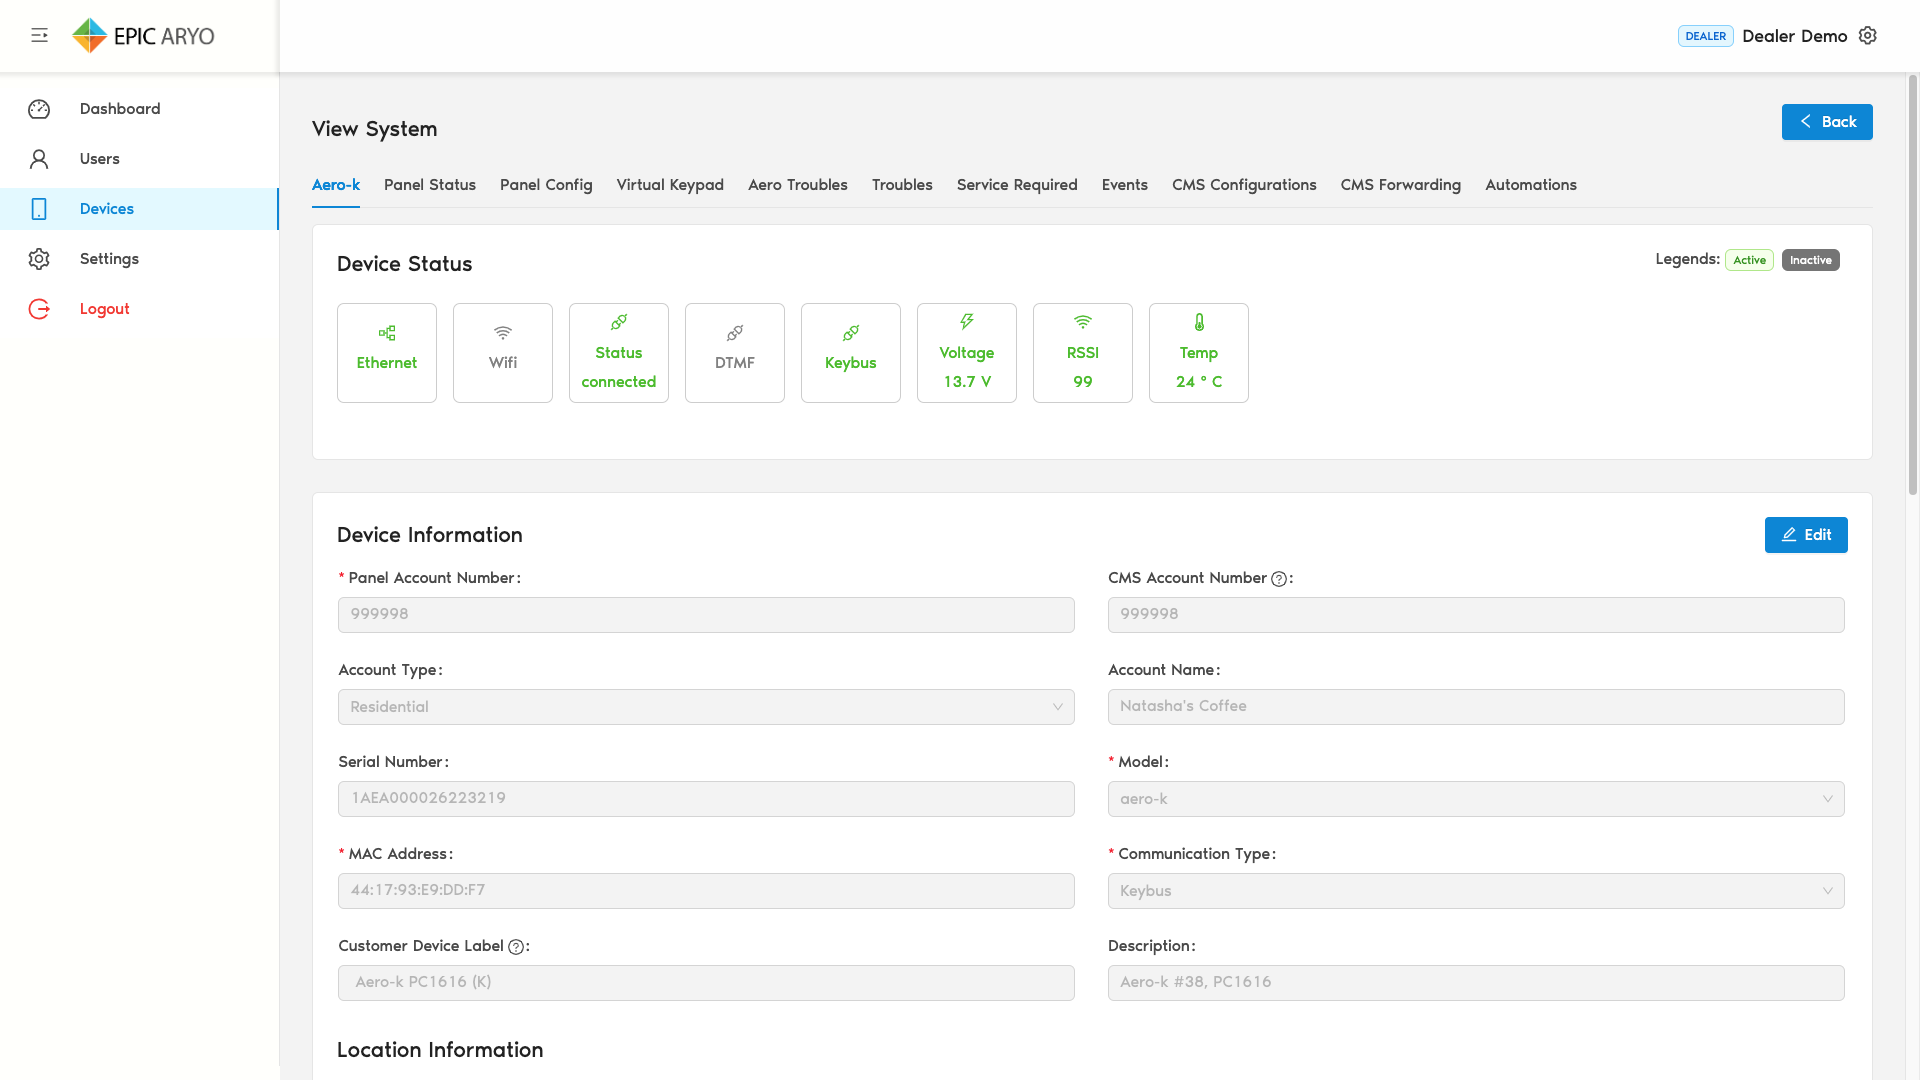The image size is (1920, 1080).
Task: Click CMS Account Number help icon
Action: pyautogui.click(x=1278, y=579)
